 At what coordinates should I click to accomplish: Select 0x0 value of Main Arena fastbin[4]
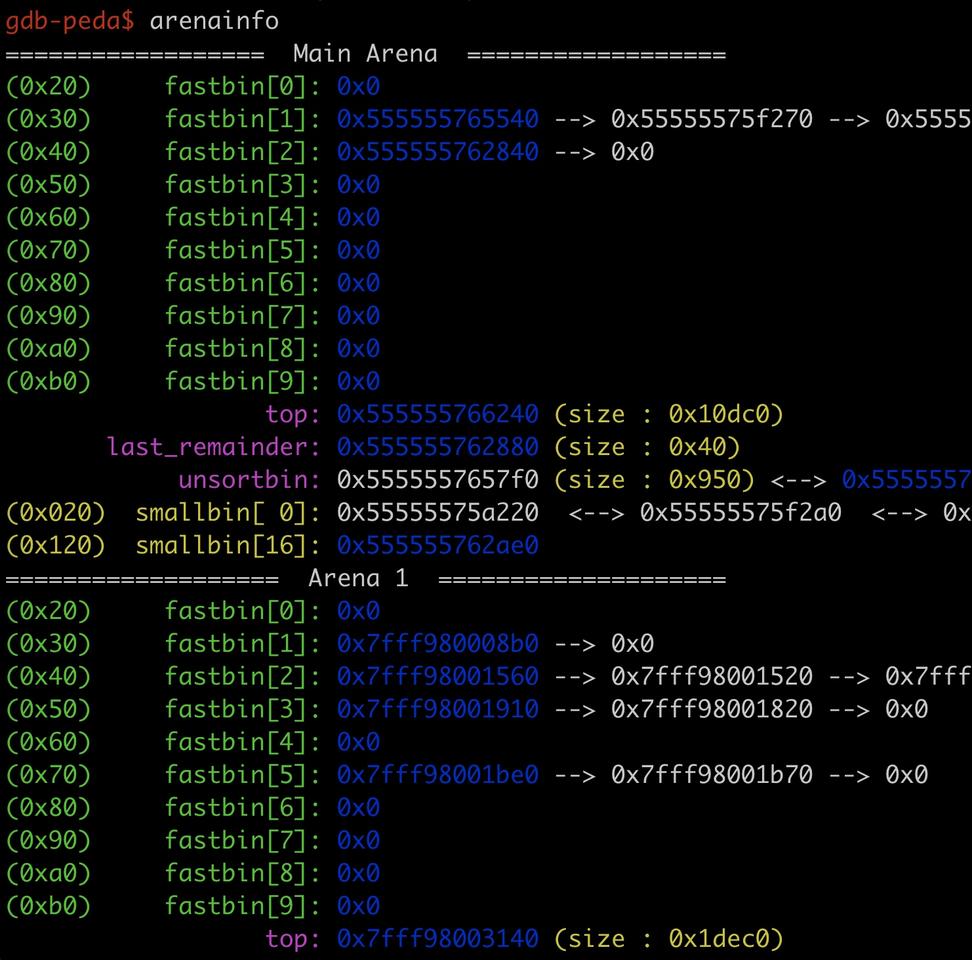click(x=358, y=218)
